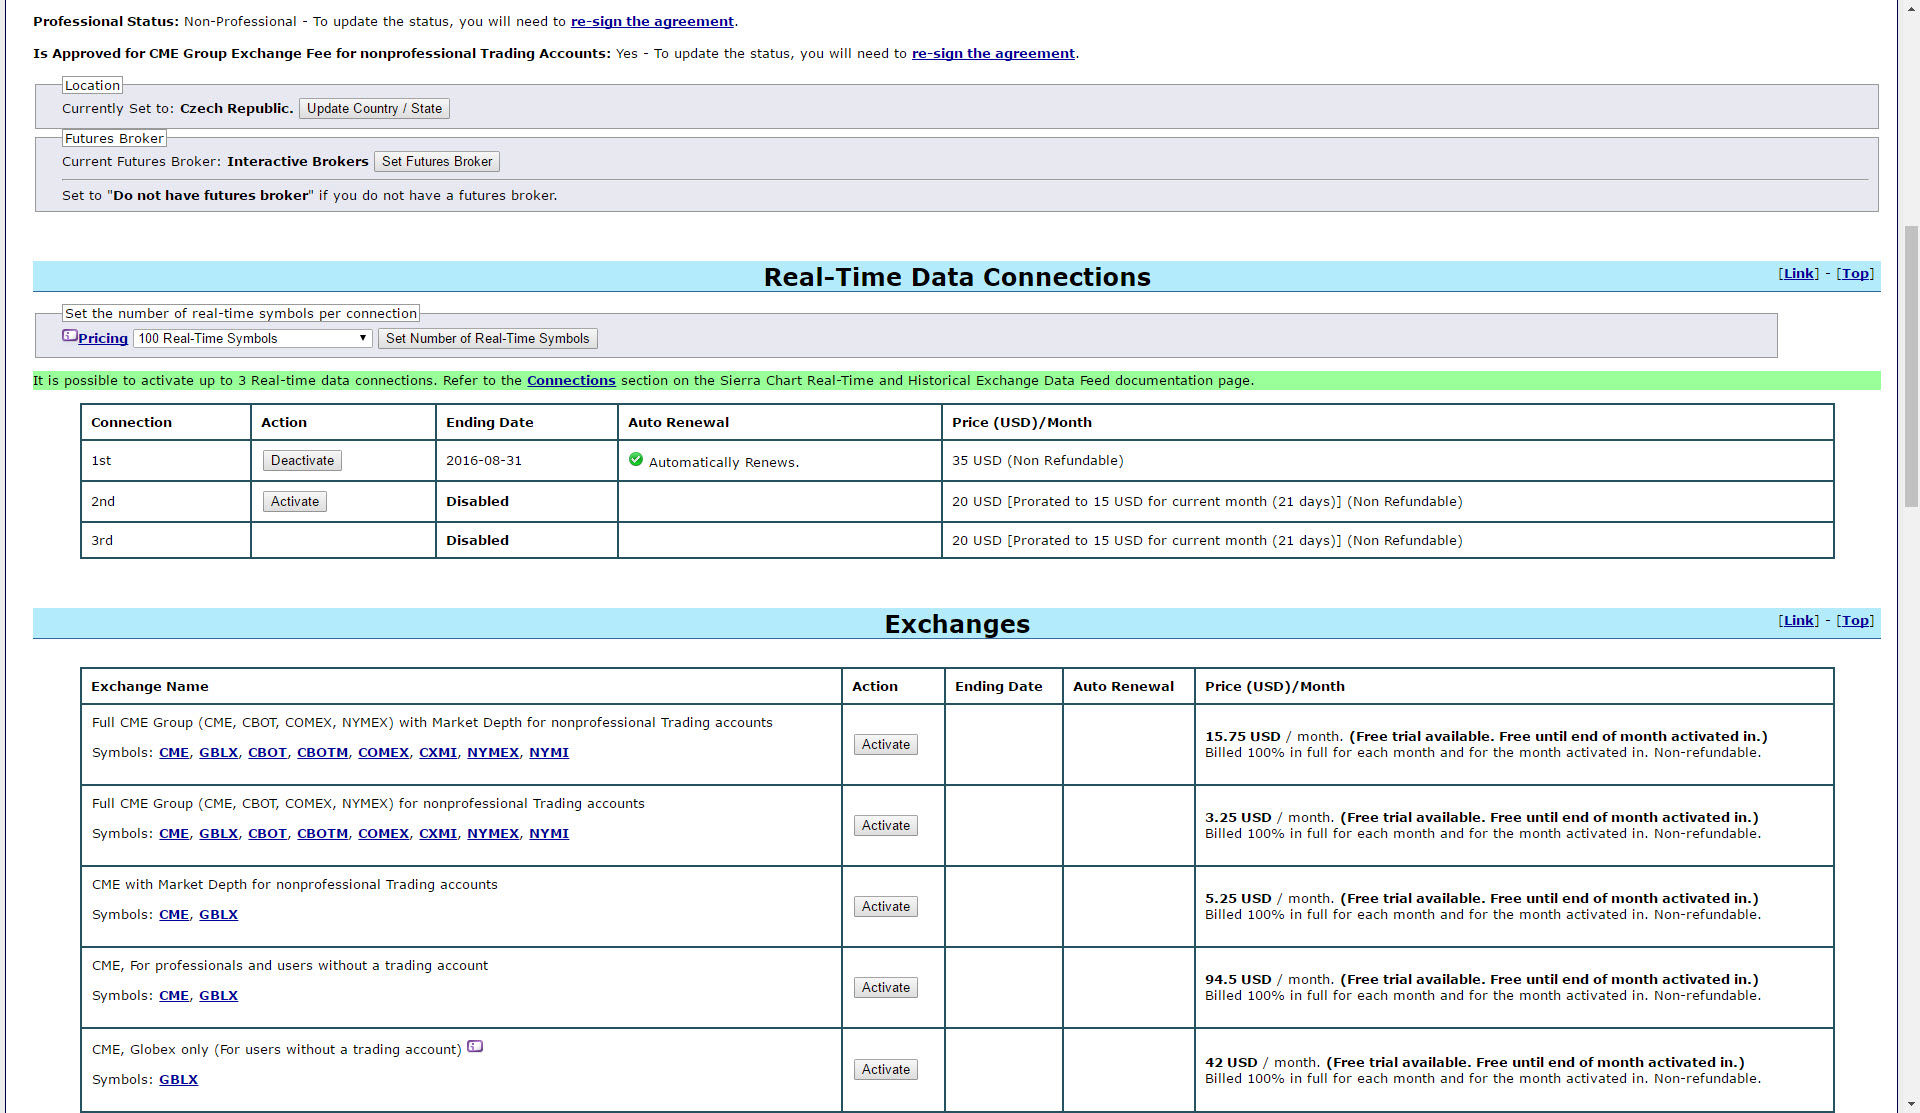Viewport: 1920px width, 1113px height.
Task: Click the Top link in Exchanges header
Action: 1854,621
